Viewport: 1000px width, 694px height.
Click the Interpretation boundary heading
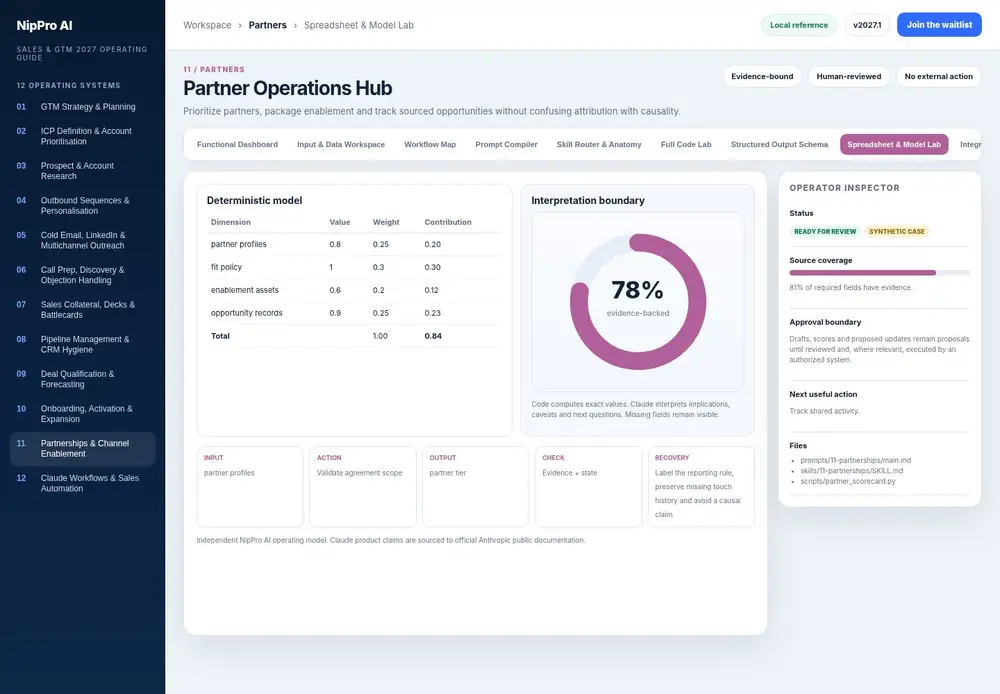tap(588, 200)
